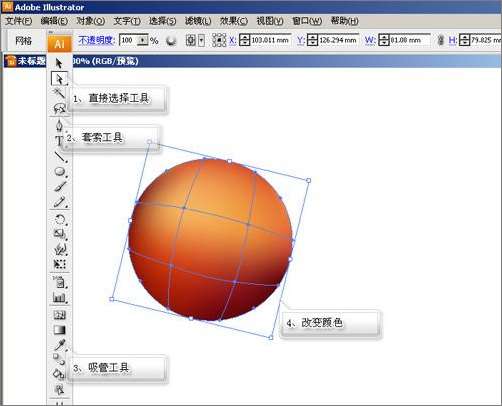Screen dimensions: 502x406
Task: Select the black arrow Selection tool
Action: (59, 63)
